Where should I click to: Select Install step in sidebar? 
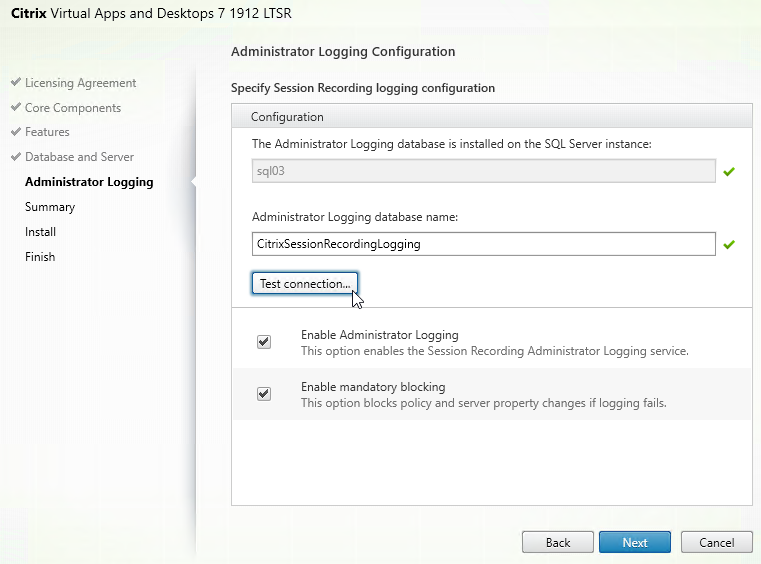tap(40, 232)
